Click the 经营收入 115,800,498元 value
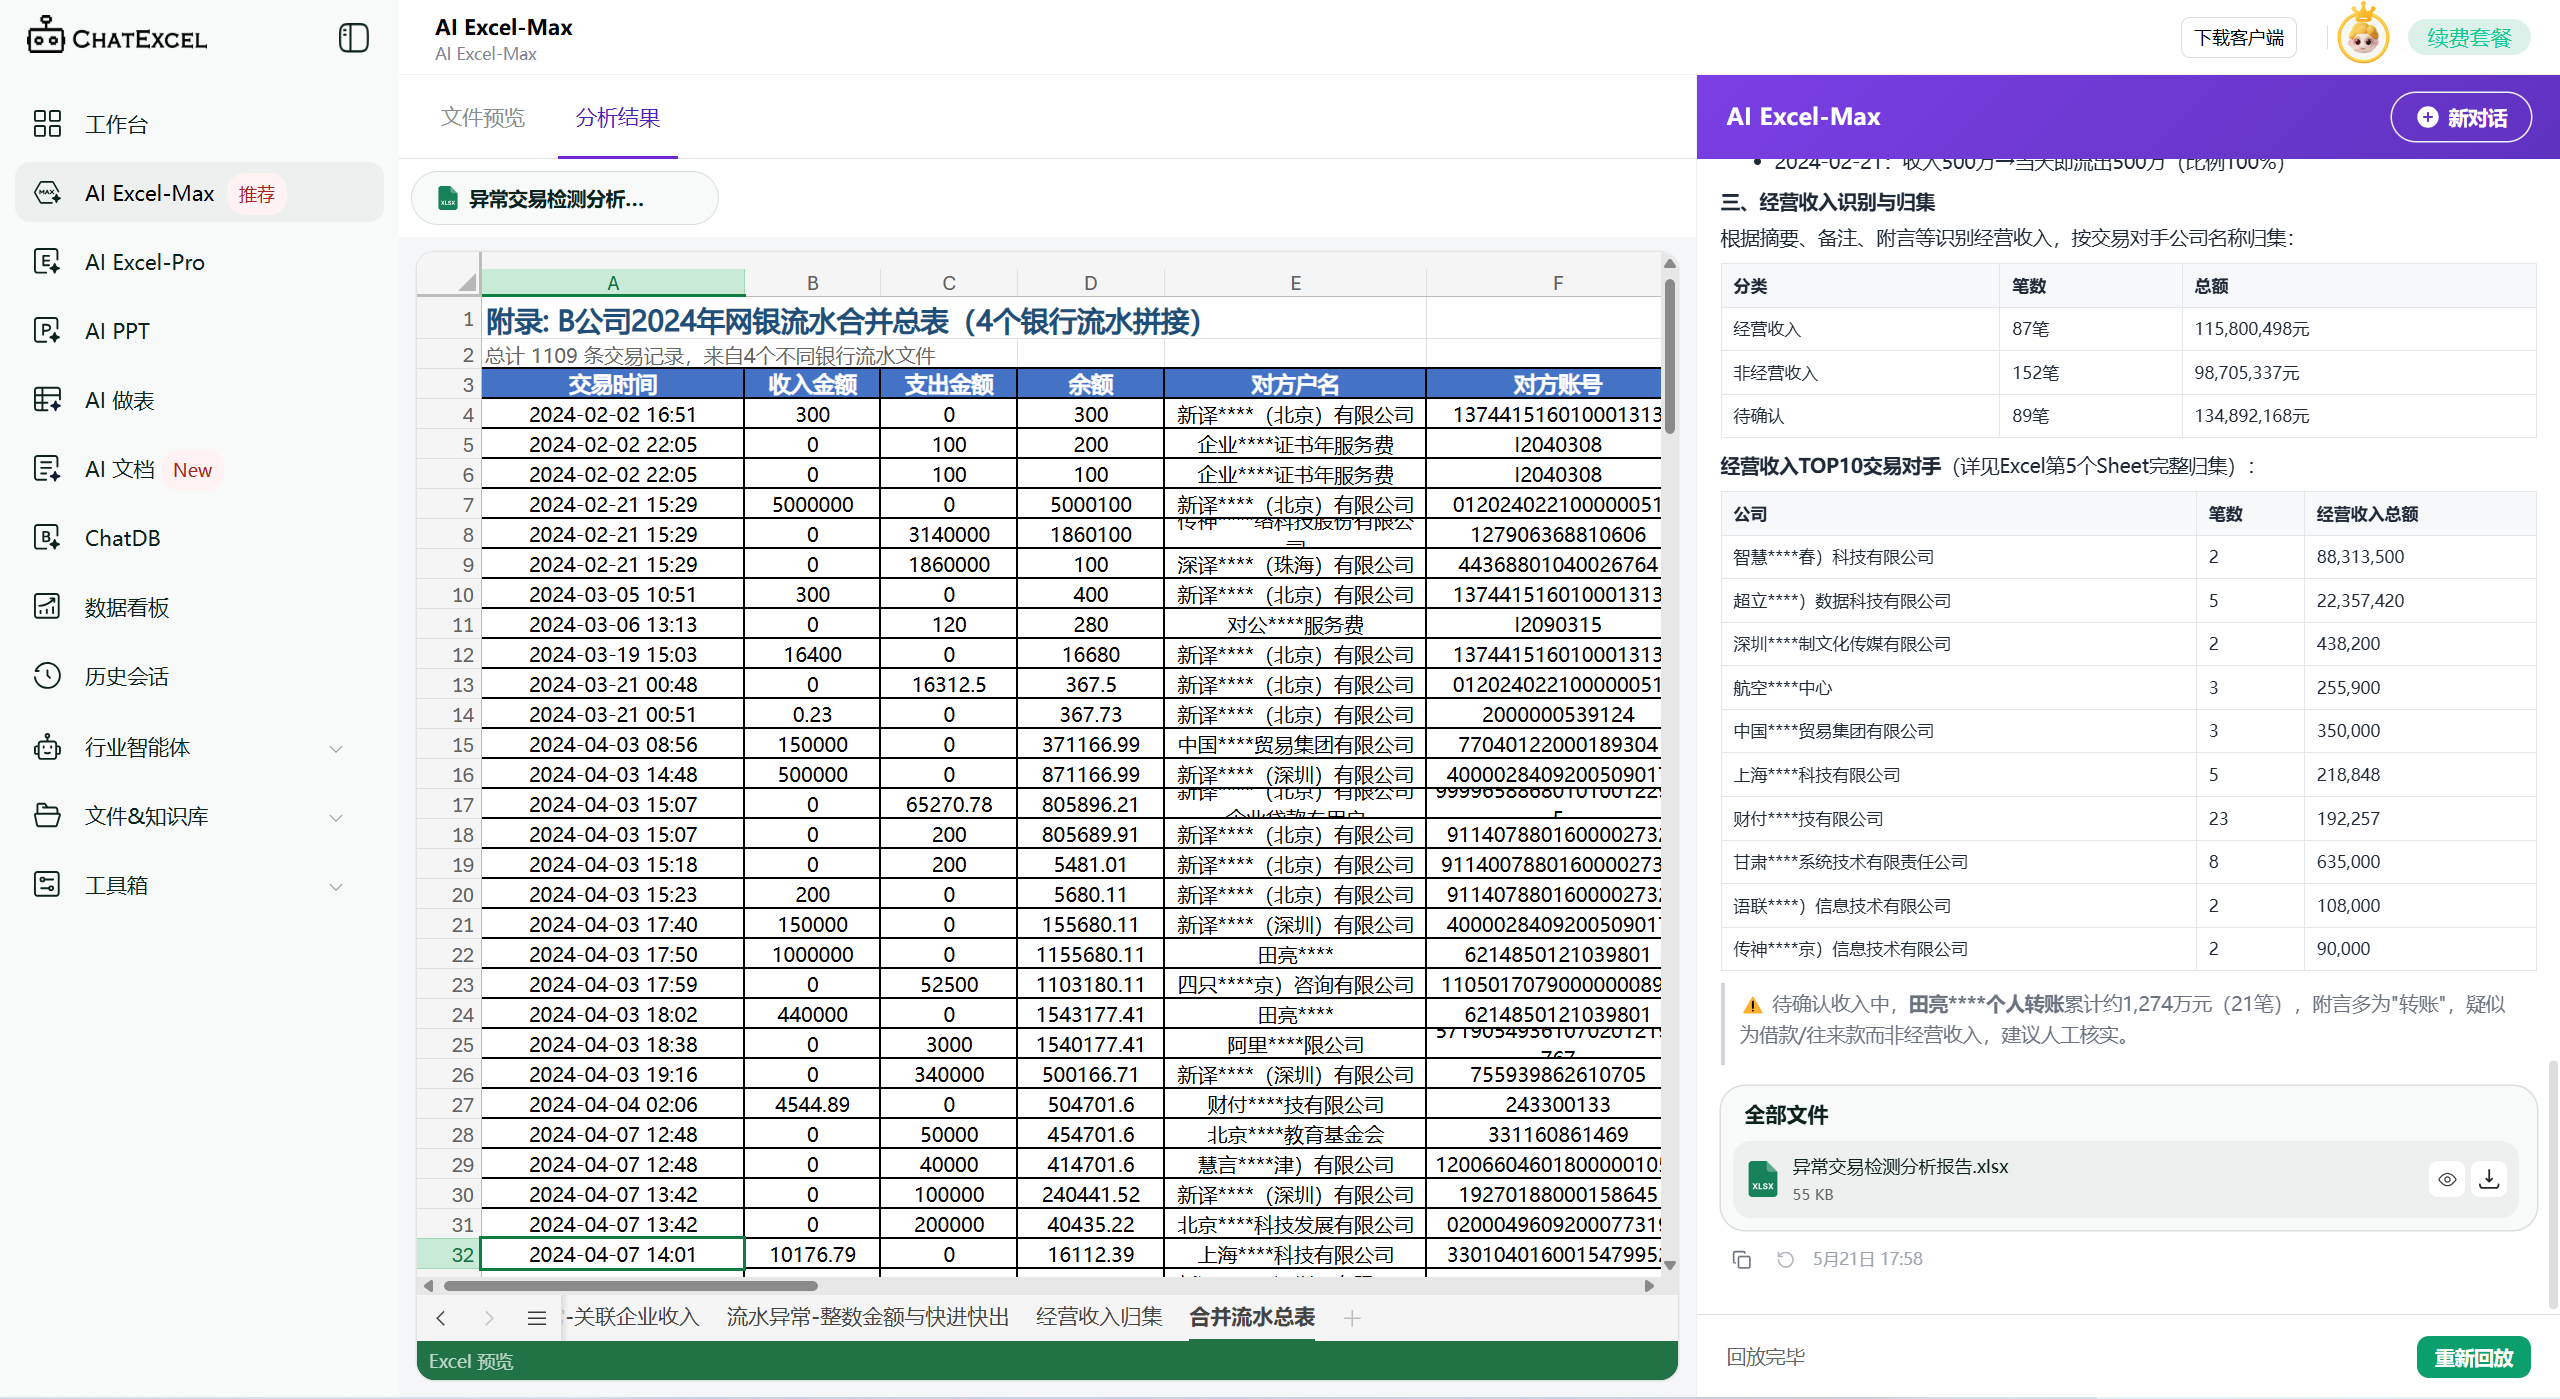 click(2251, 329)
